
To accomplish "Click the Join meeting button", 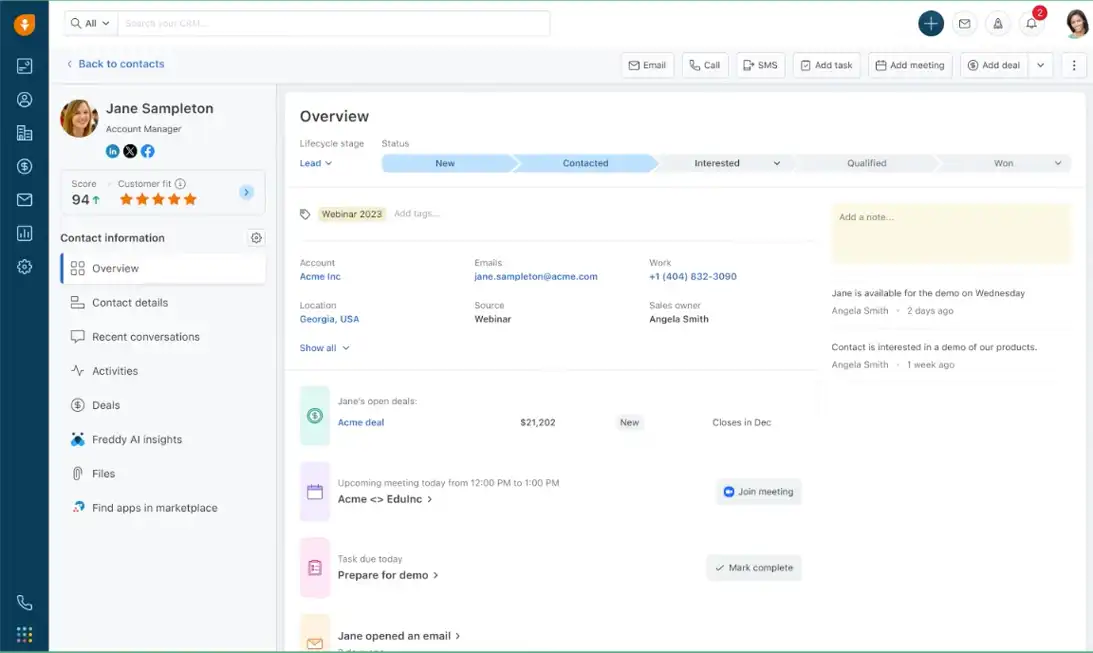I will 758,491.
